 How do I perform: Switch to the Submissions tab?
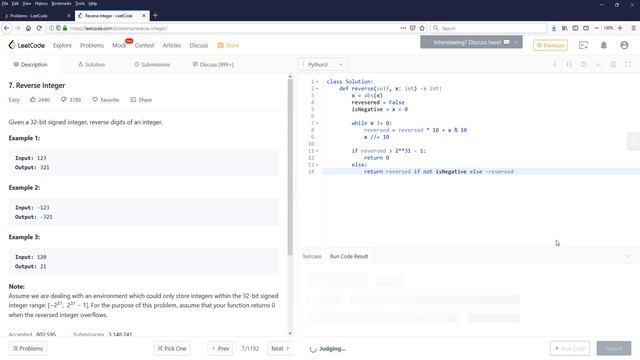pyautogui.click(x=152, y=64)
